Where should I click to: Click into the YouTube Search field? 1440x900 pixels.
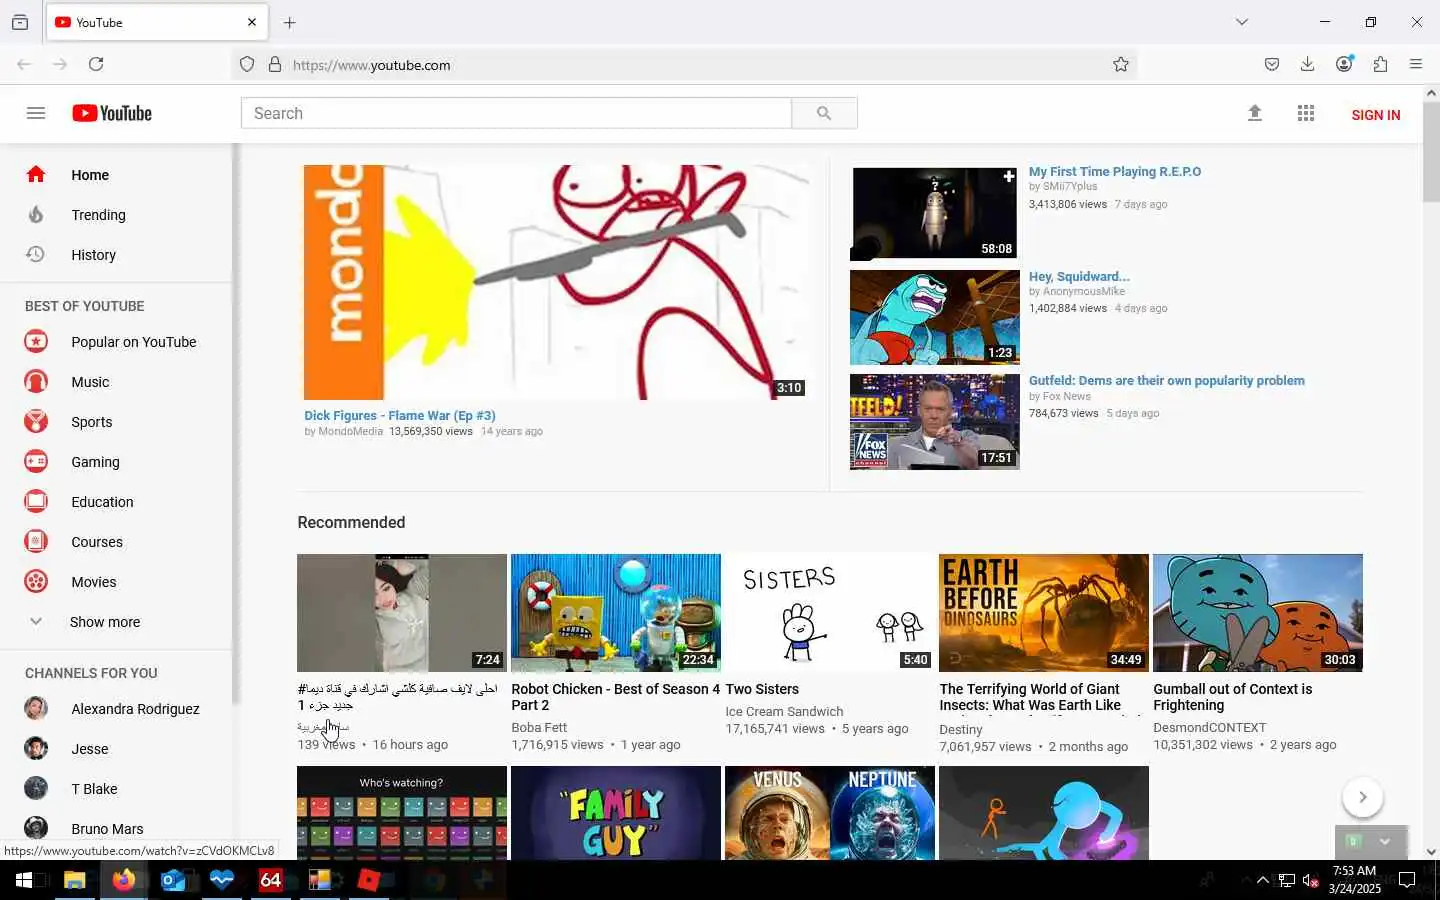pos(516,113)
